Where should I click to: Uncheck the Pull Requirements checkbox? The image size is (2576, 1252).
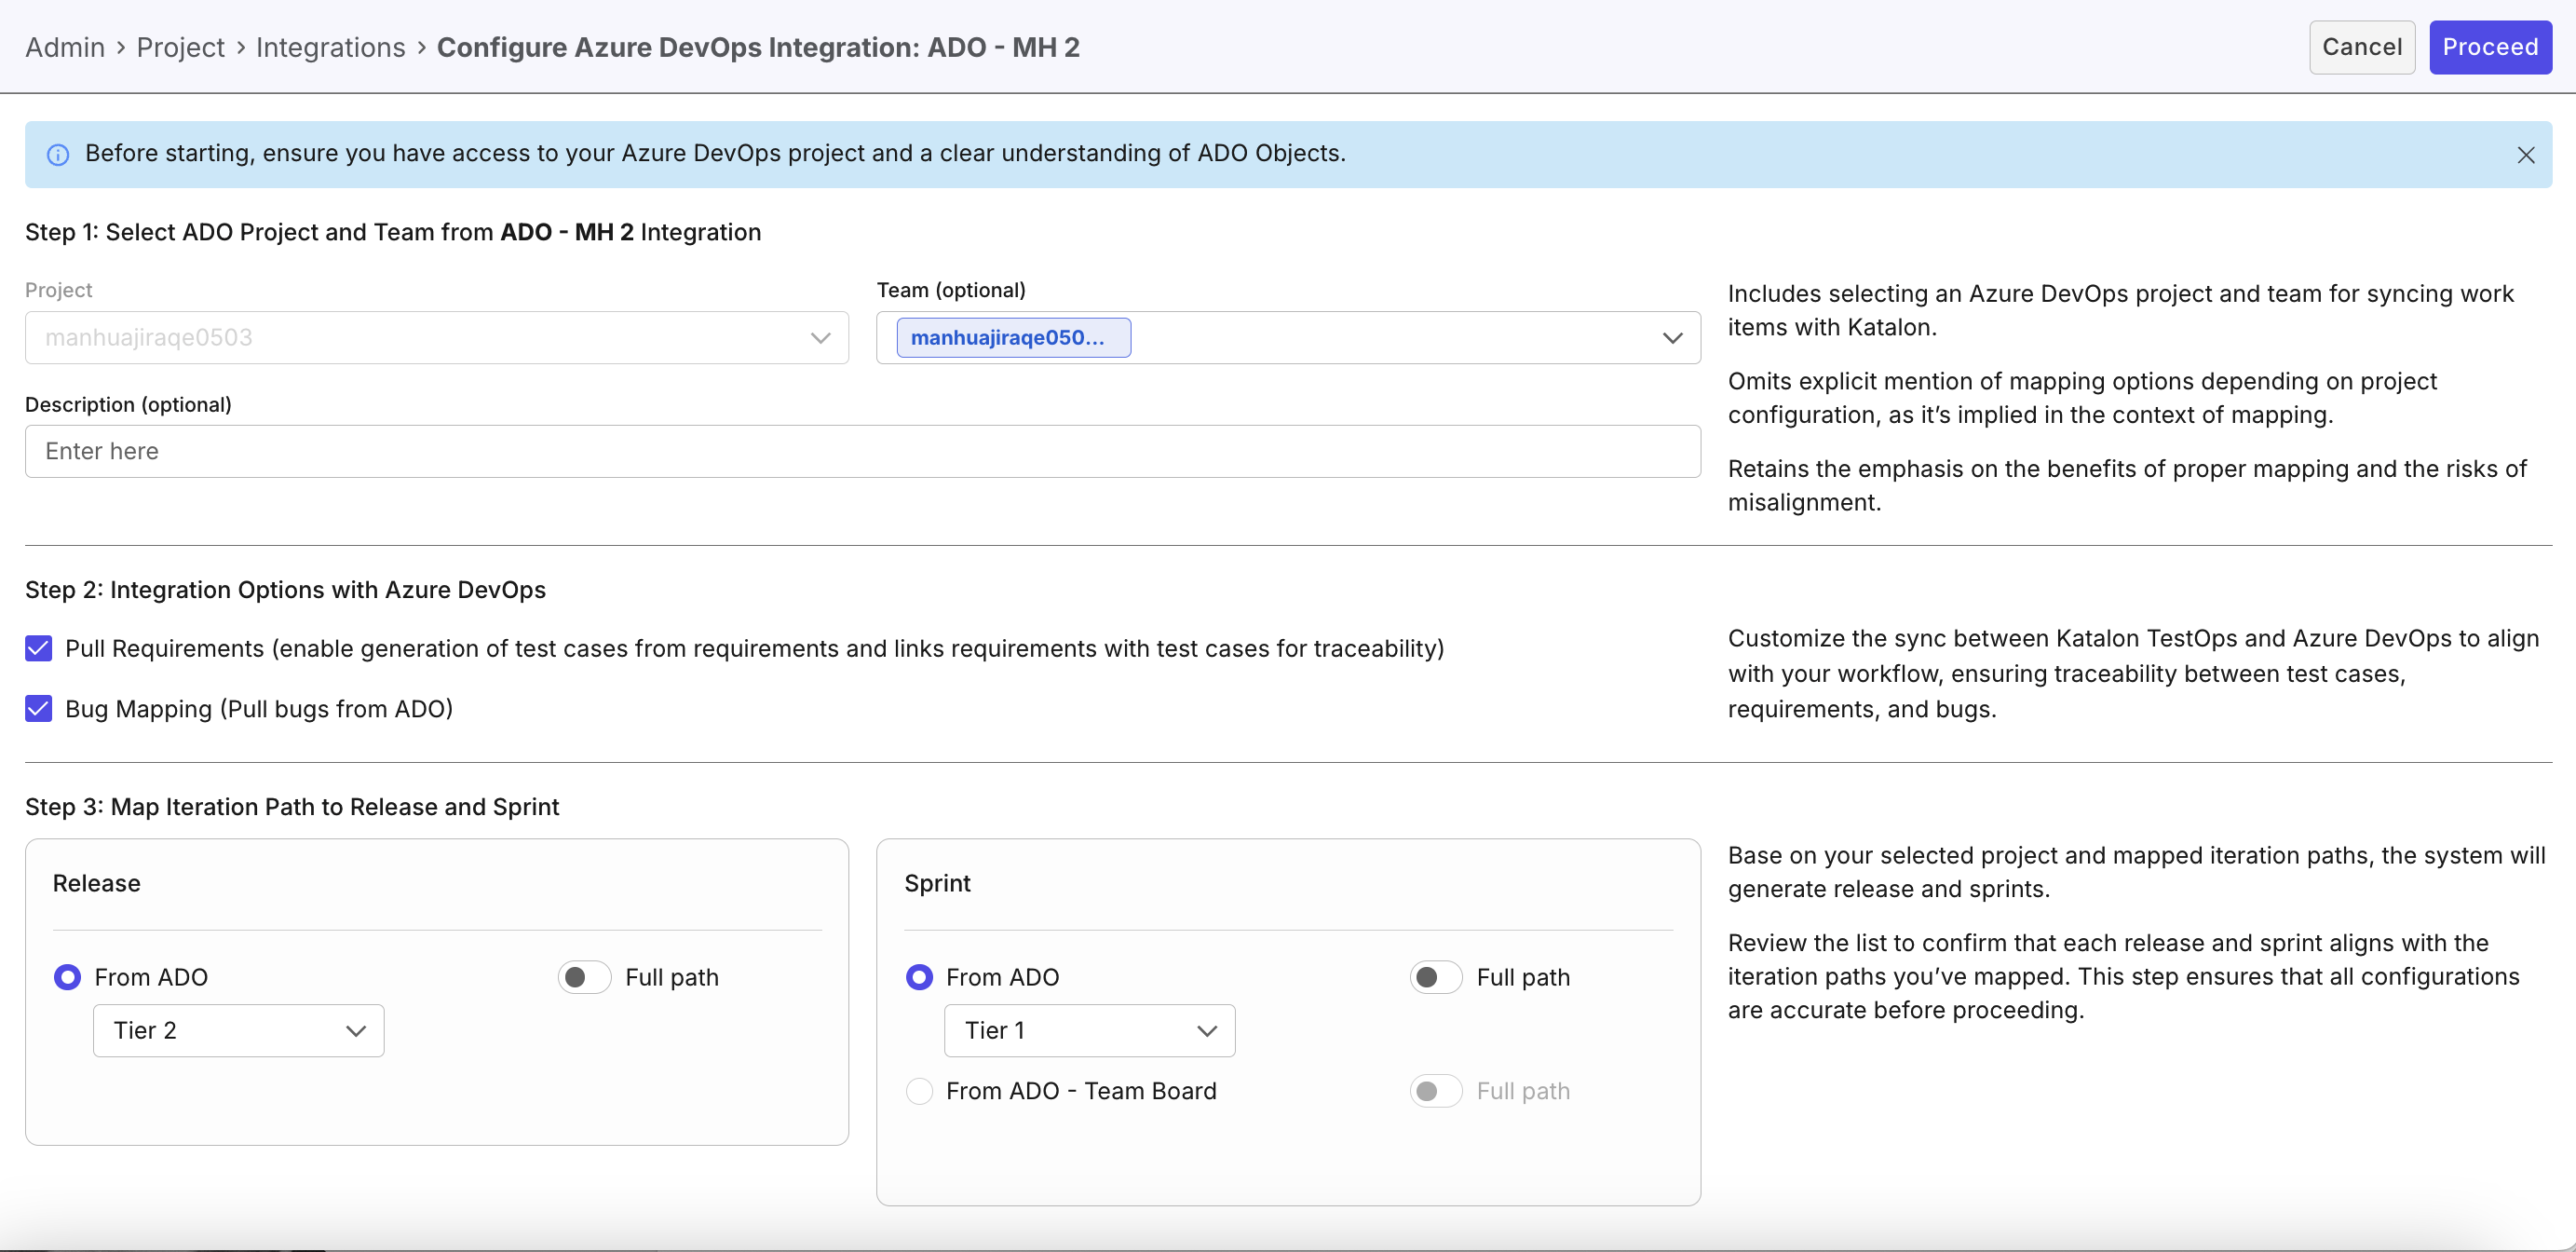coord(38,648)
